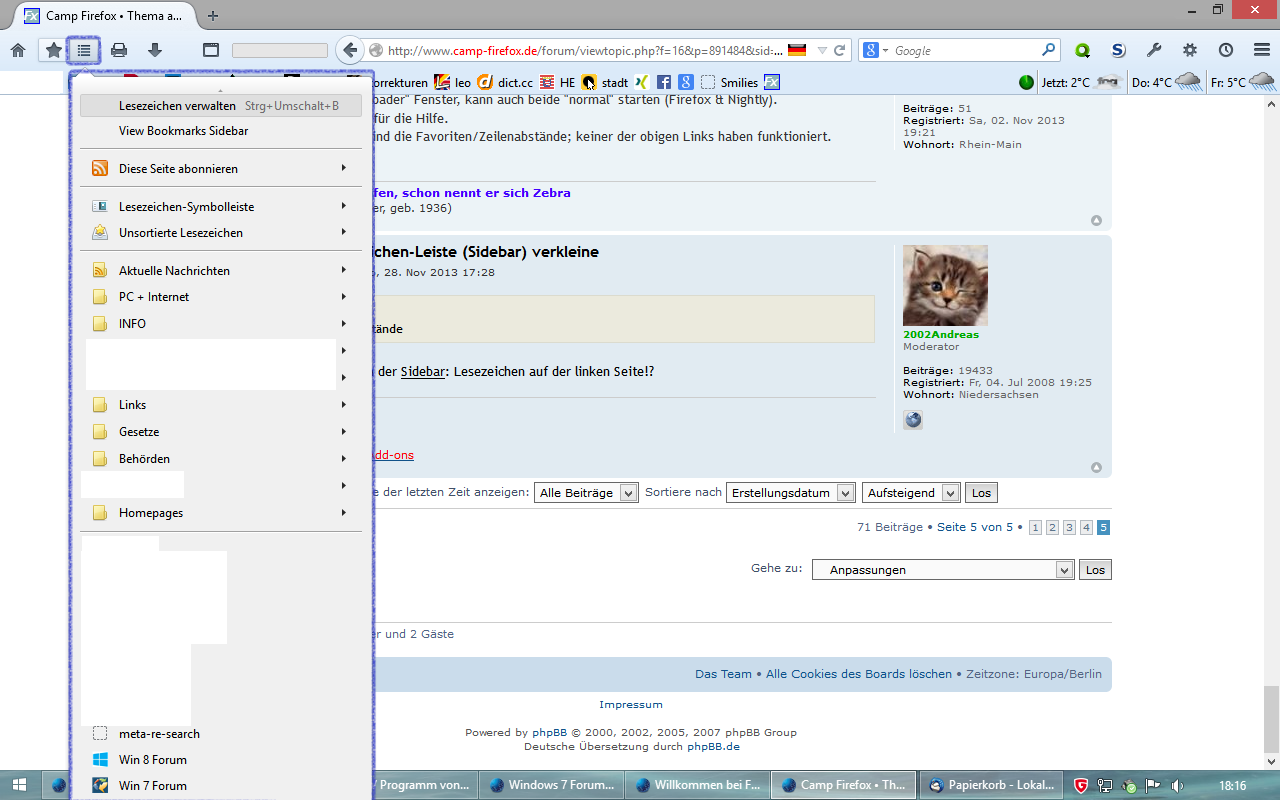
Task: Open the stadt bookmark
Action: tap(606, 82)
